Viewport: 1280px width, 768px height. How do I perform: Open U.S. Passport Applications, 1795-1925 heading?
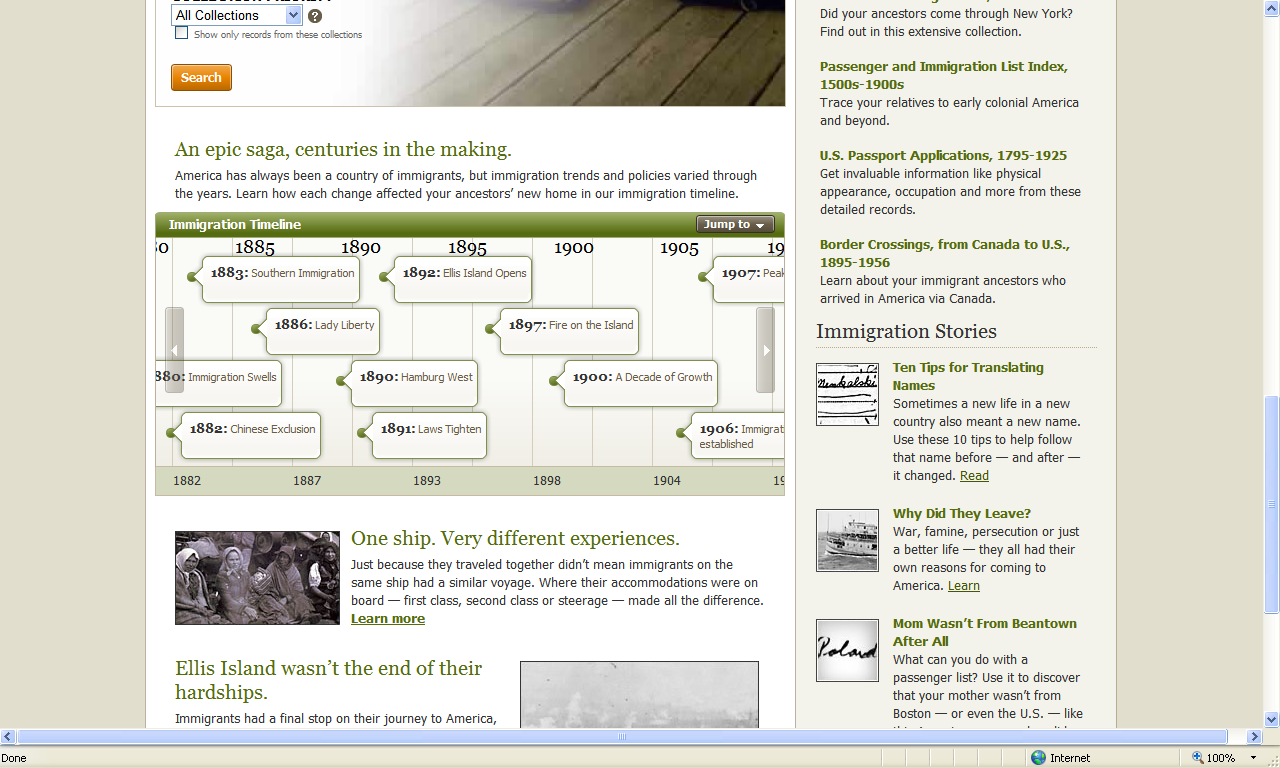[x=942, y=155]
